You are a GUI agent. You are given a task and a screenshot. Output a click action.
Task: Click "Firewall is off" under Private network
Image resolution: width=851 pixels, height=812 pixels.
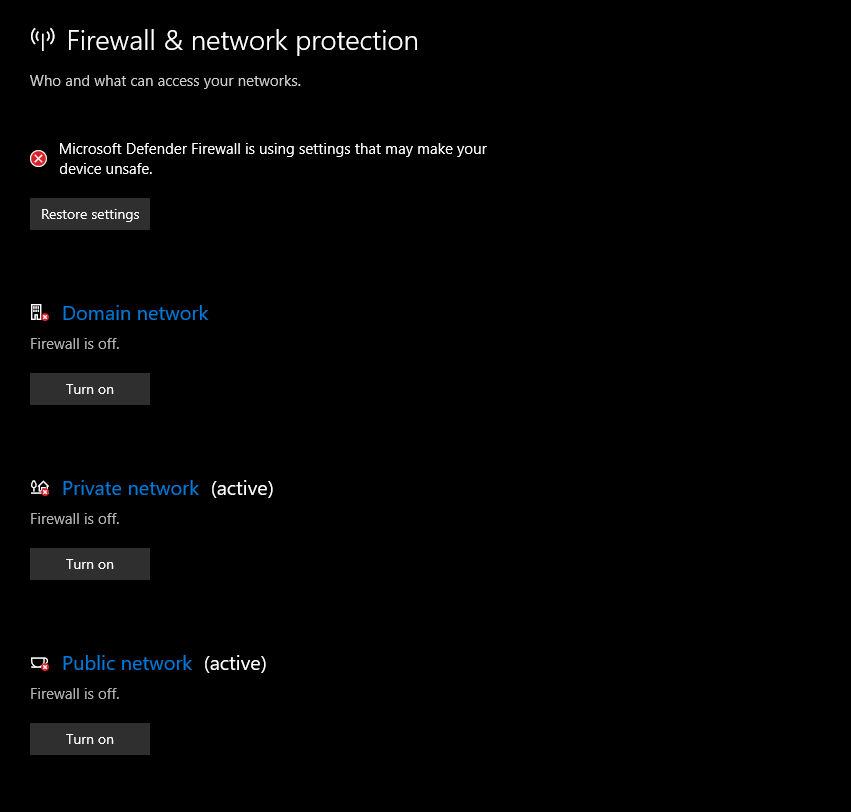(75, 519)
